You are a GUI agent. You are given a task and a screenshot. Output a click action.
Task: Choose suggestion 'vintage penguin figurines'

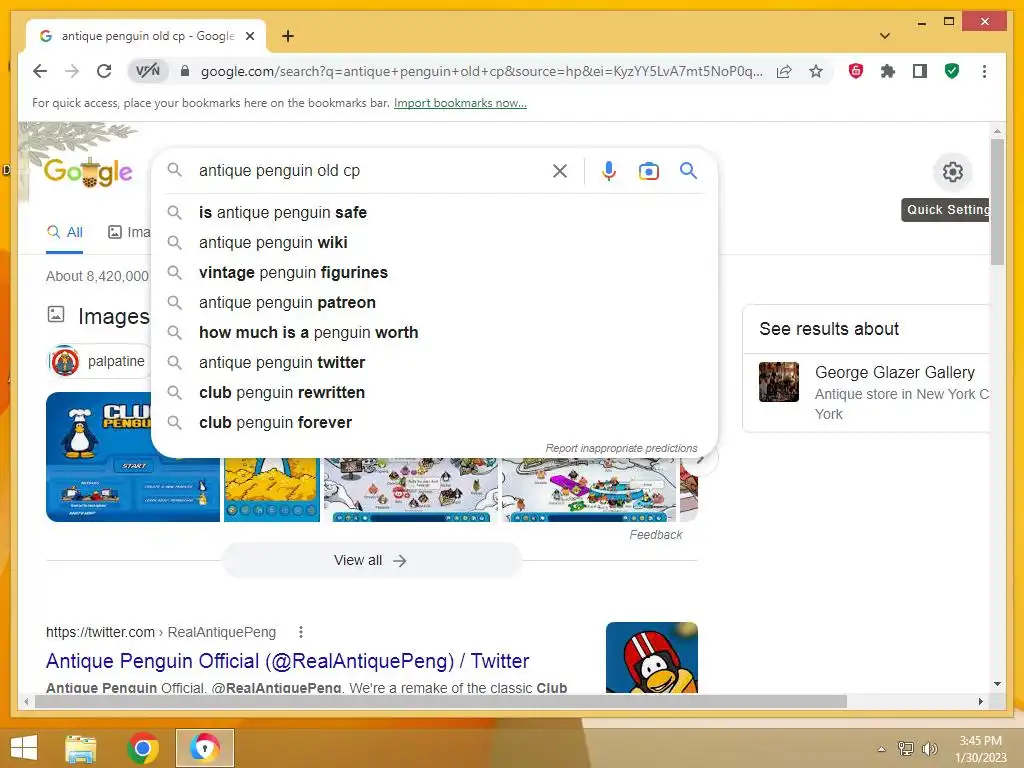pos(434,272)
